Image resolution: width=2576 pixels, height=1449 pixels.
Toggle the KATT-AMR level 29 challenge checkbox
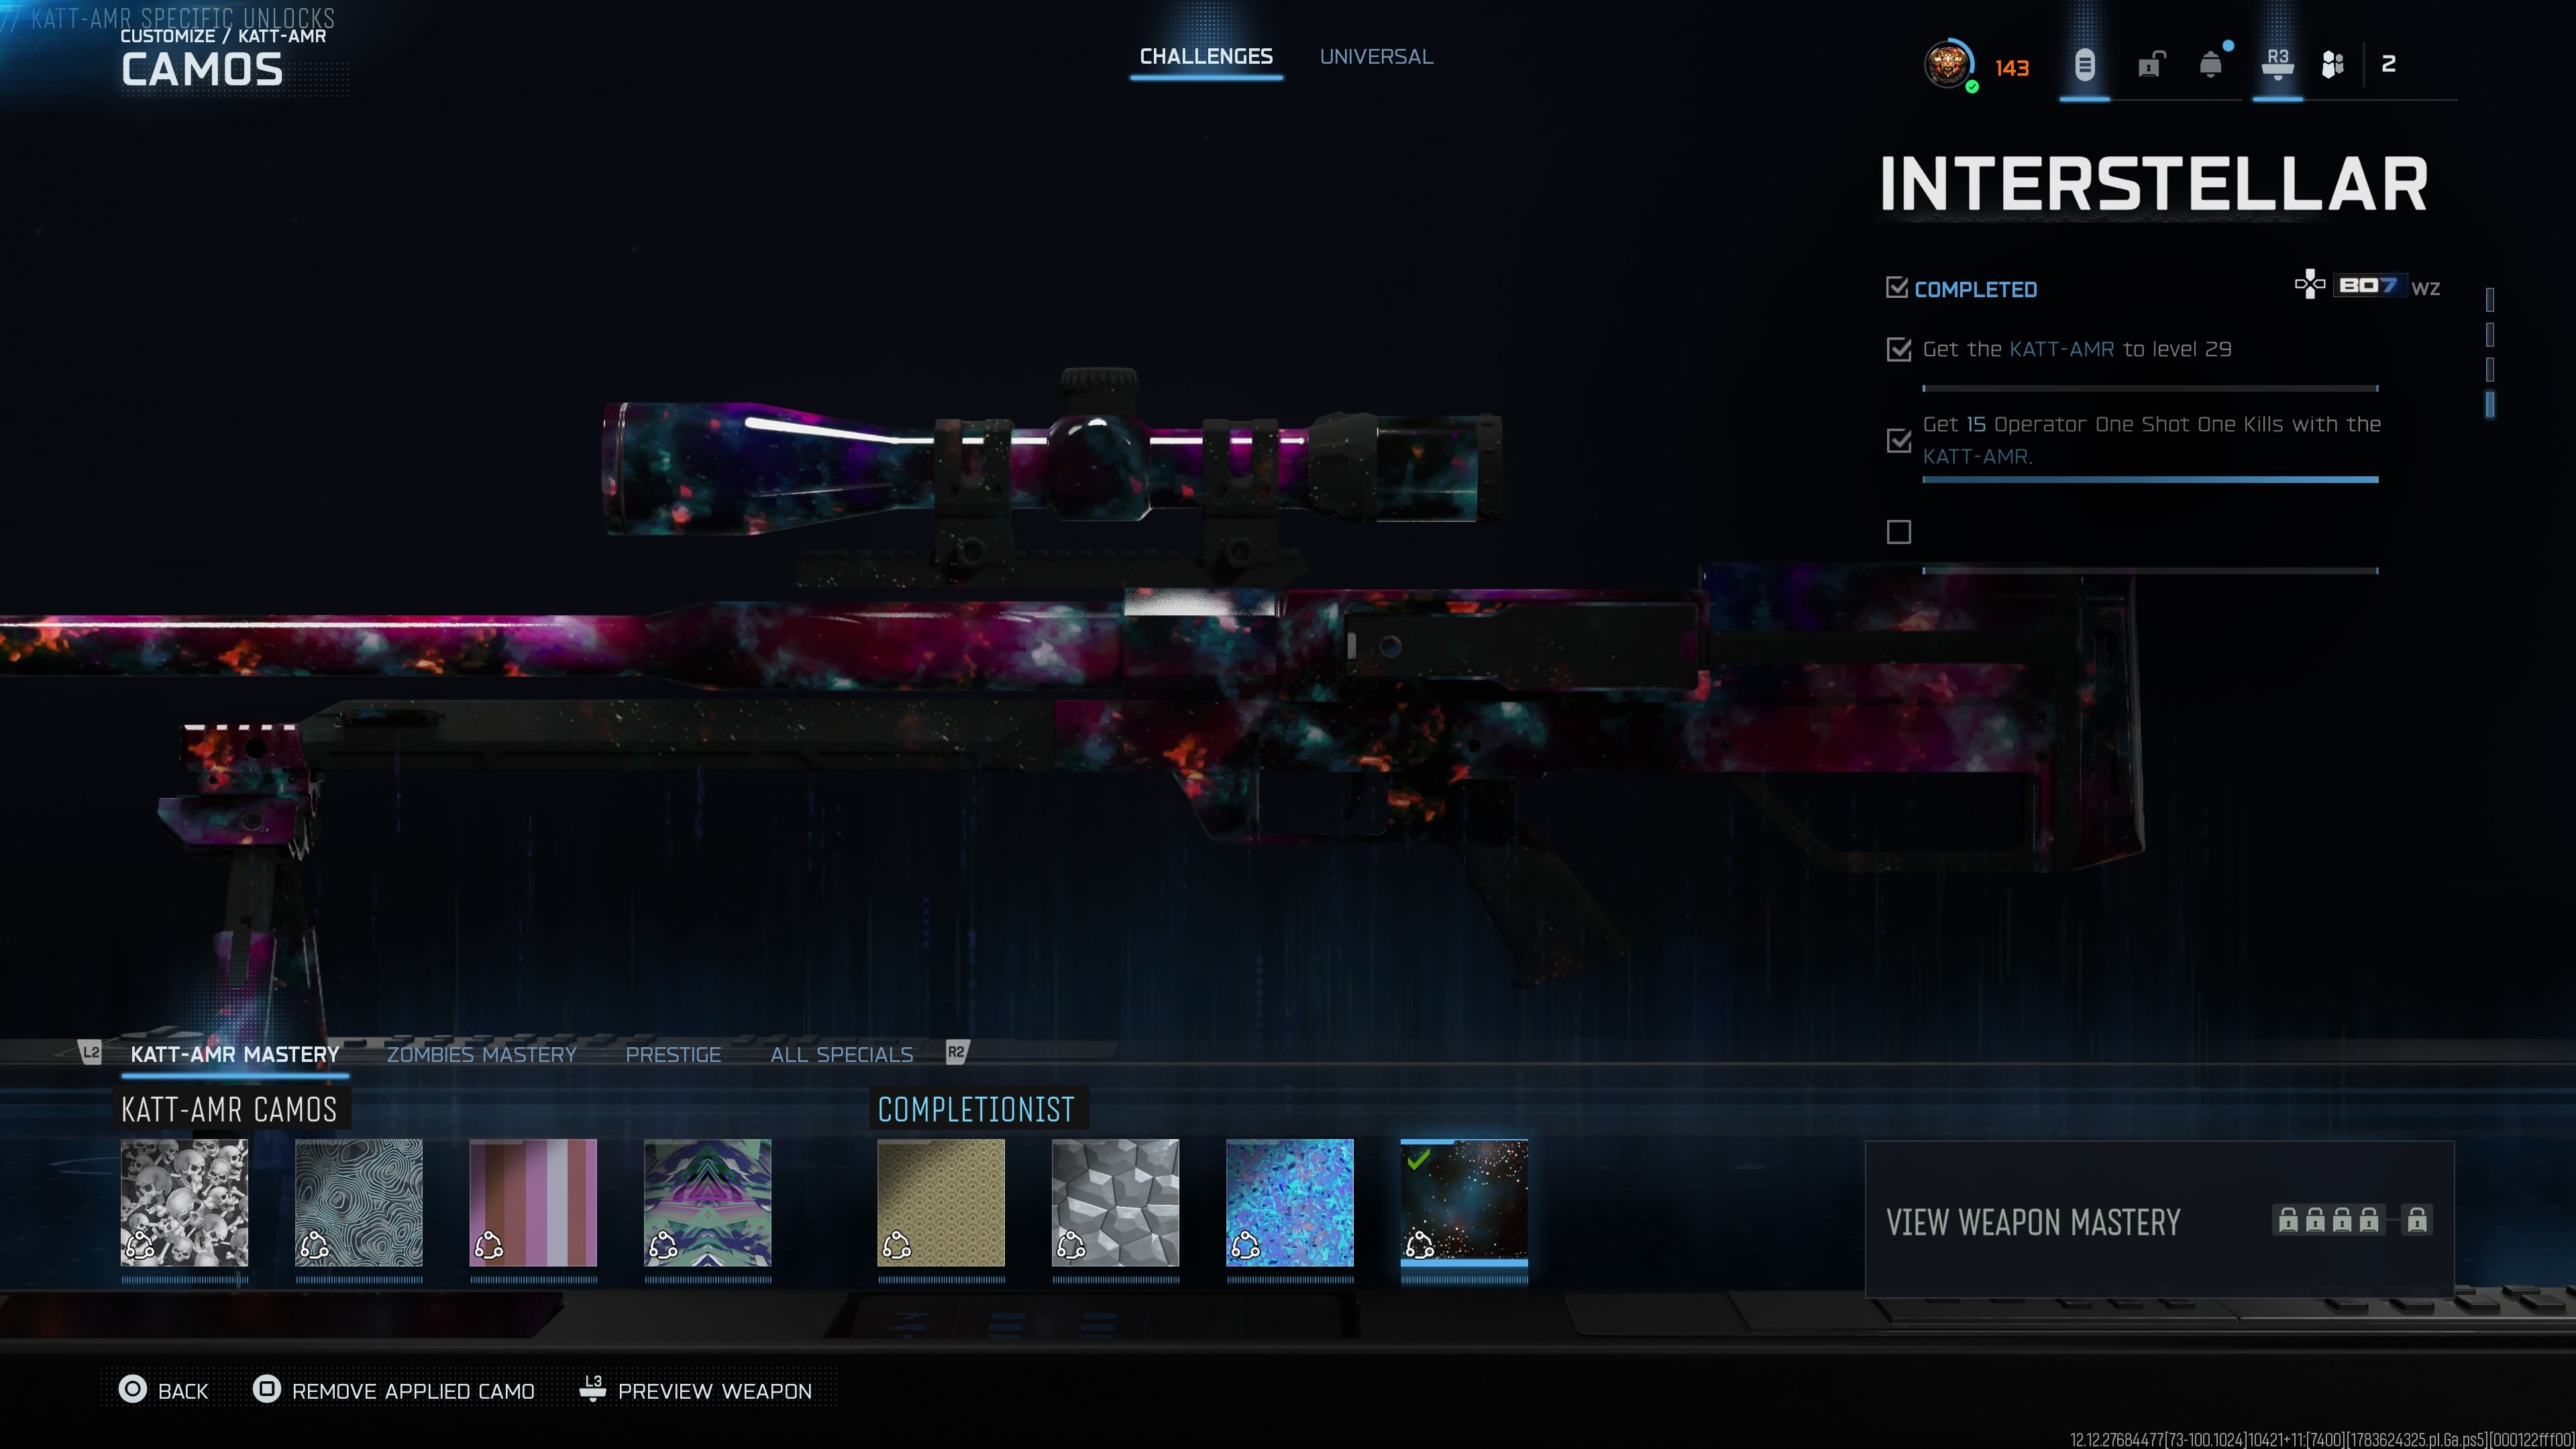point(1898,349)
